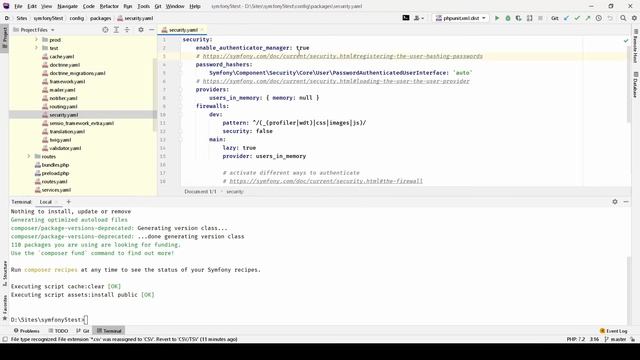Open the Database side tool window
The height and width of the screenshot is (360, 640).
tap(636, 85)
